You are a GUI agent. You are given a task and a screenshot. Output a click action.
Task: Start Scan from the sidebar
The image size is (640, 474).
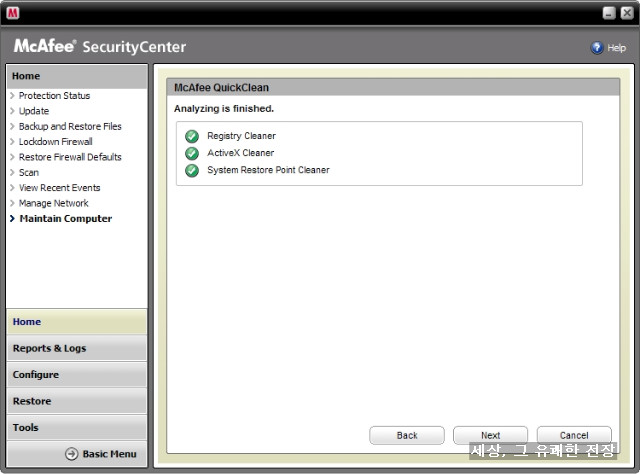point(29,173)
